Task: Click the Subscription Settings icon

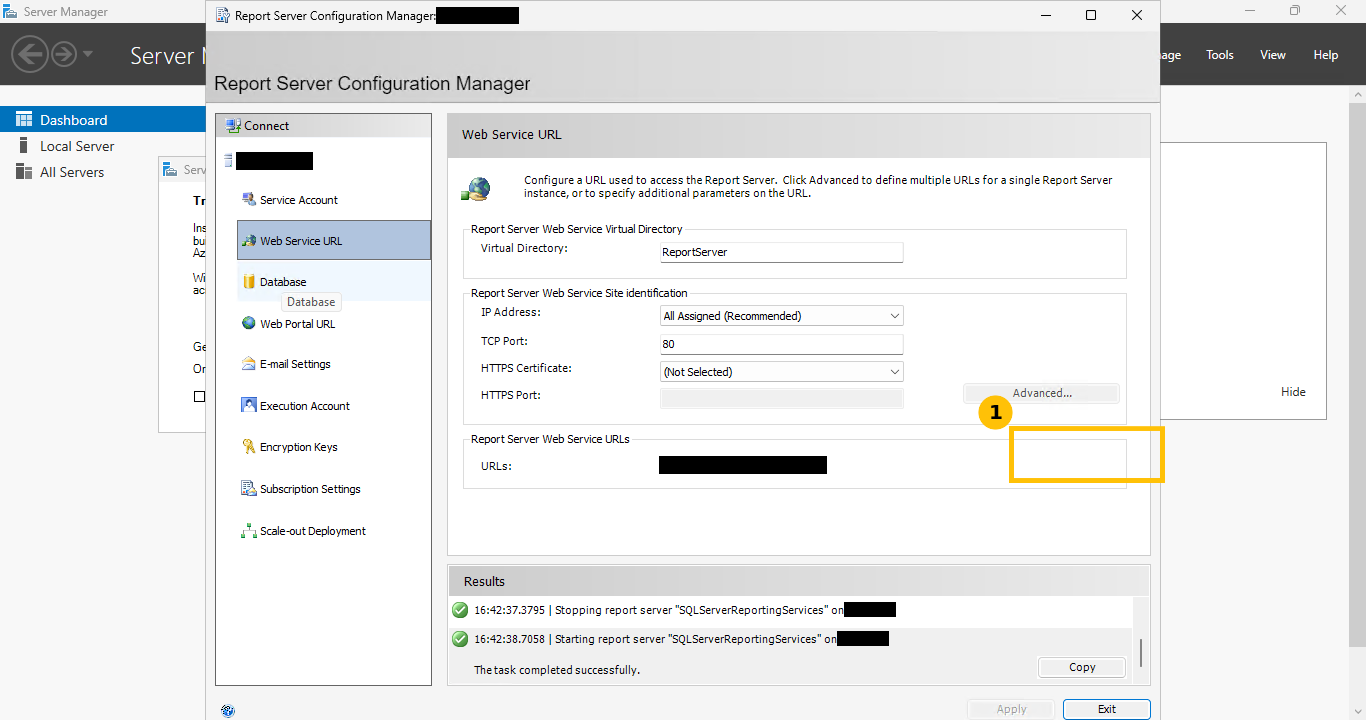Action: pyautogui.click(x=249, y=489)
